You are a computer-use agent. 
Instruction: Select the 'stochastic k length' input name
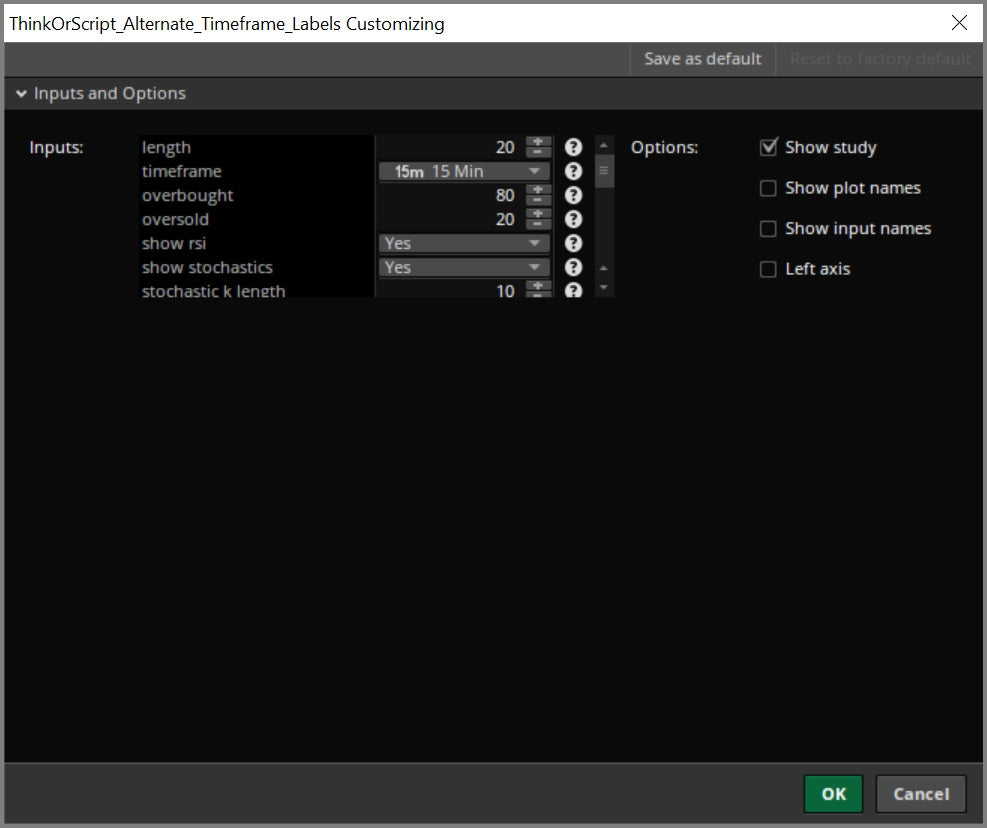[x=213, y=290]
